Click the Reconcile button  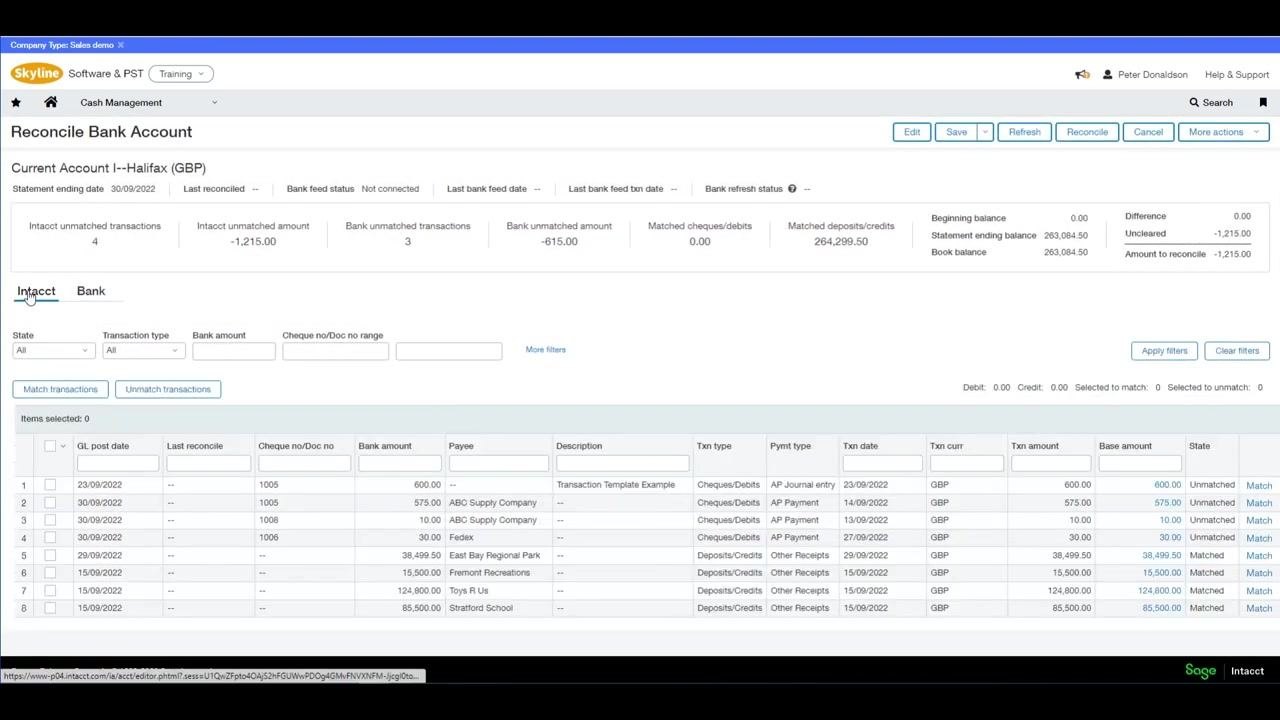click(x=1087, y=132)
